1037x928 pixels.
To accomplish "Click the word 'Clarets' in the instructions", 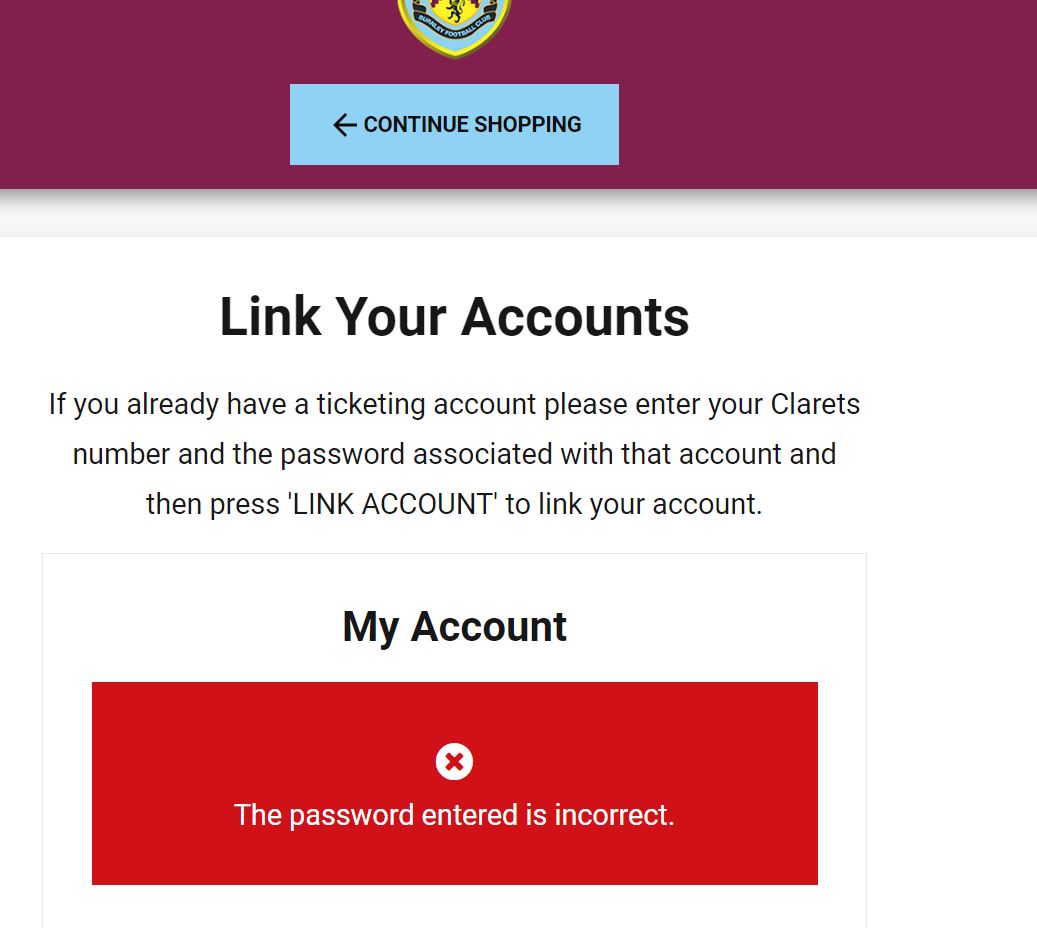I will (815, 404).
